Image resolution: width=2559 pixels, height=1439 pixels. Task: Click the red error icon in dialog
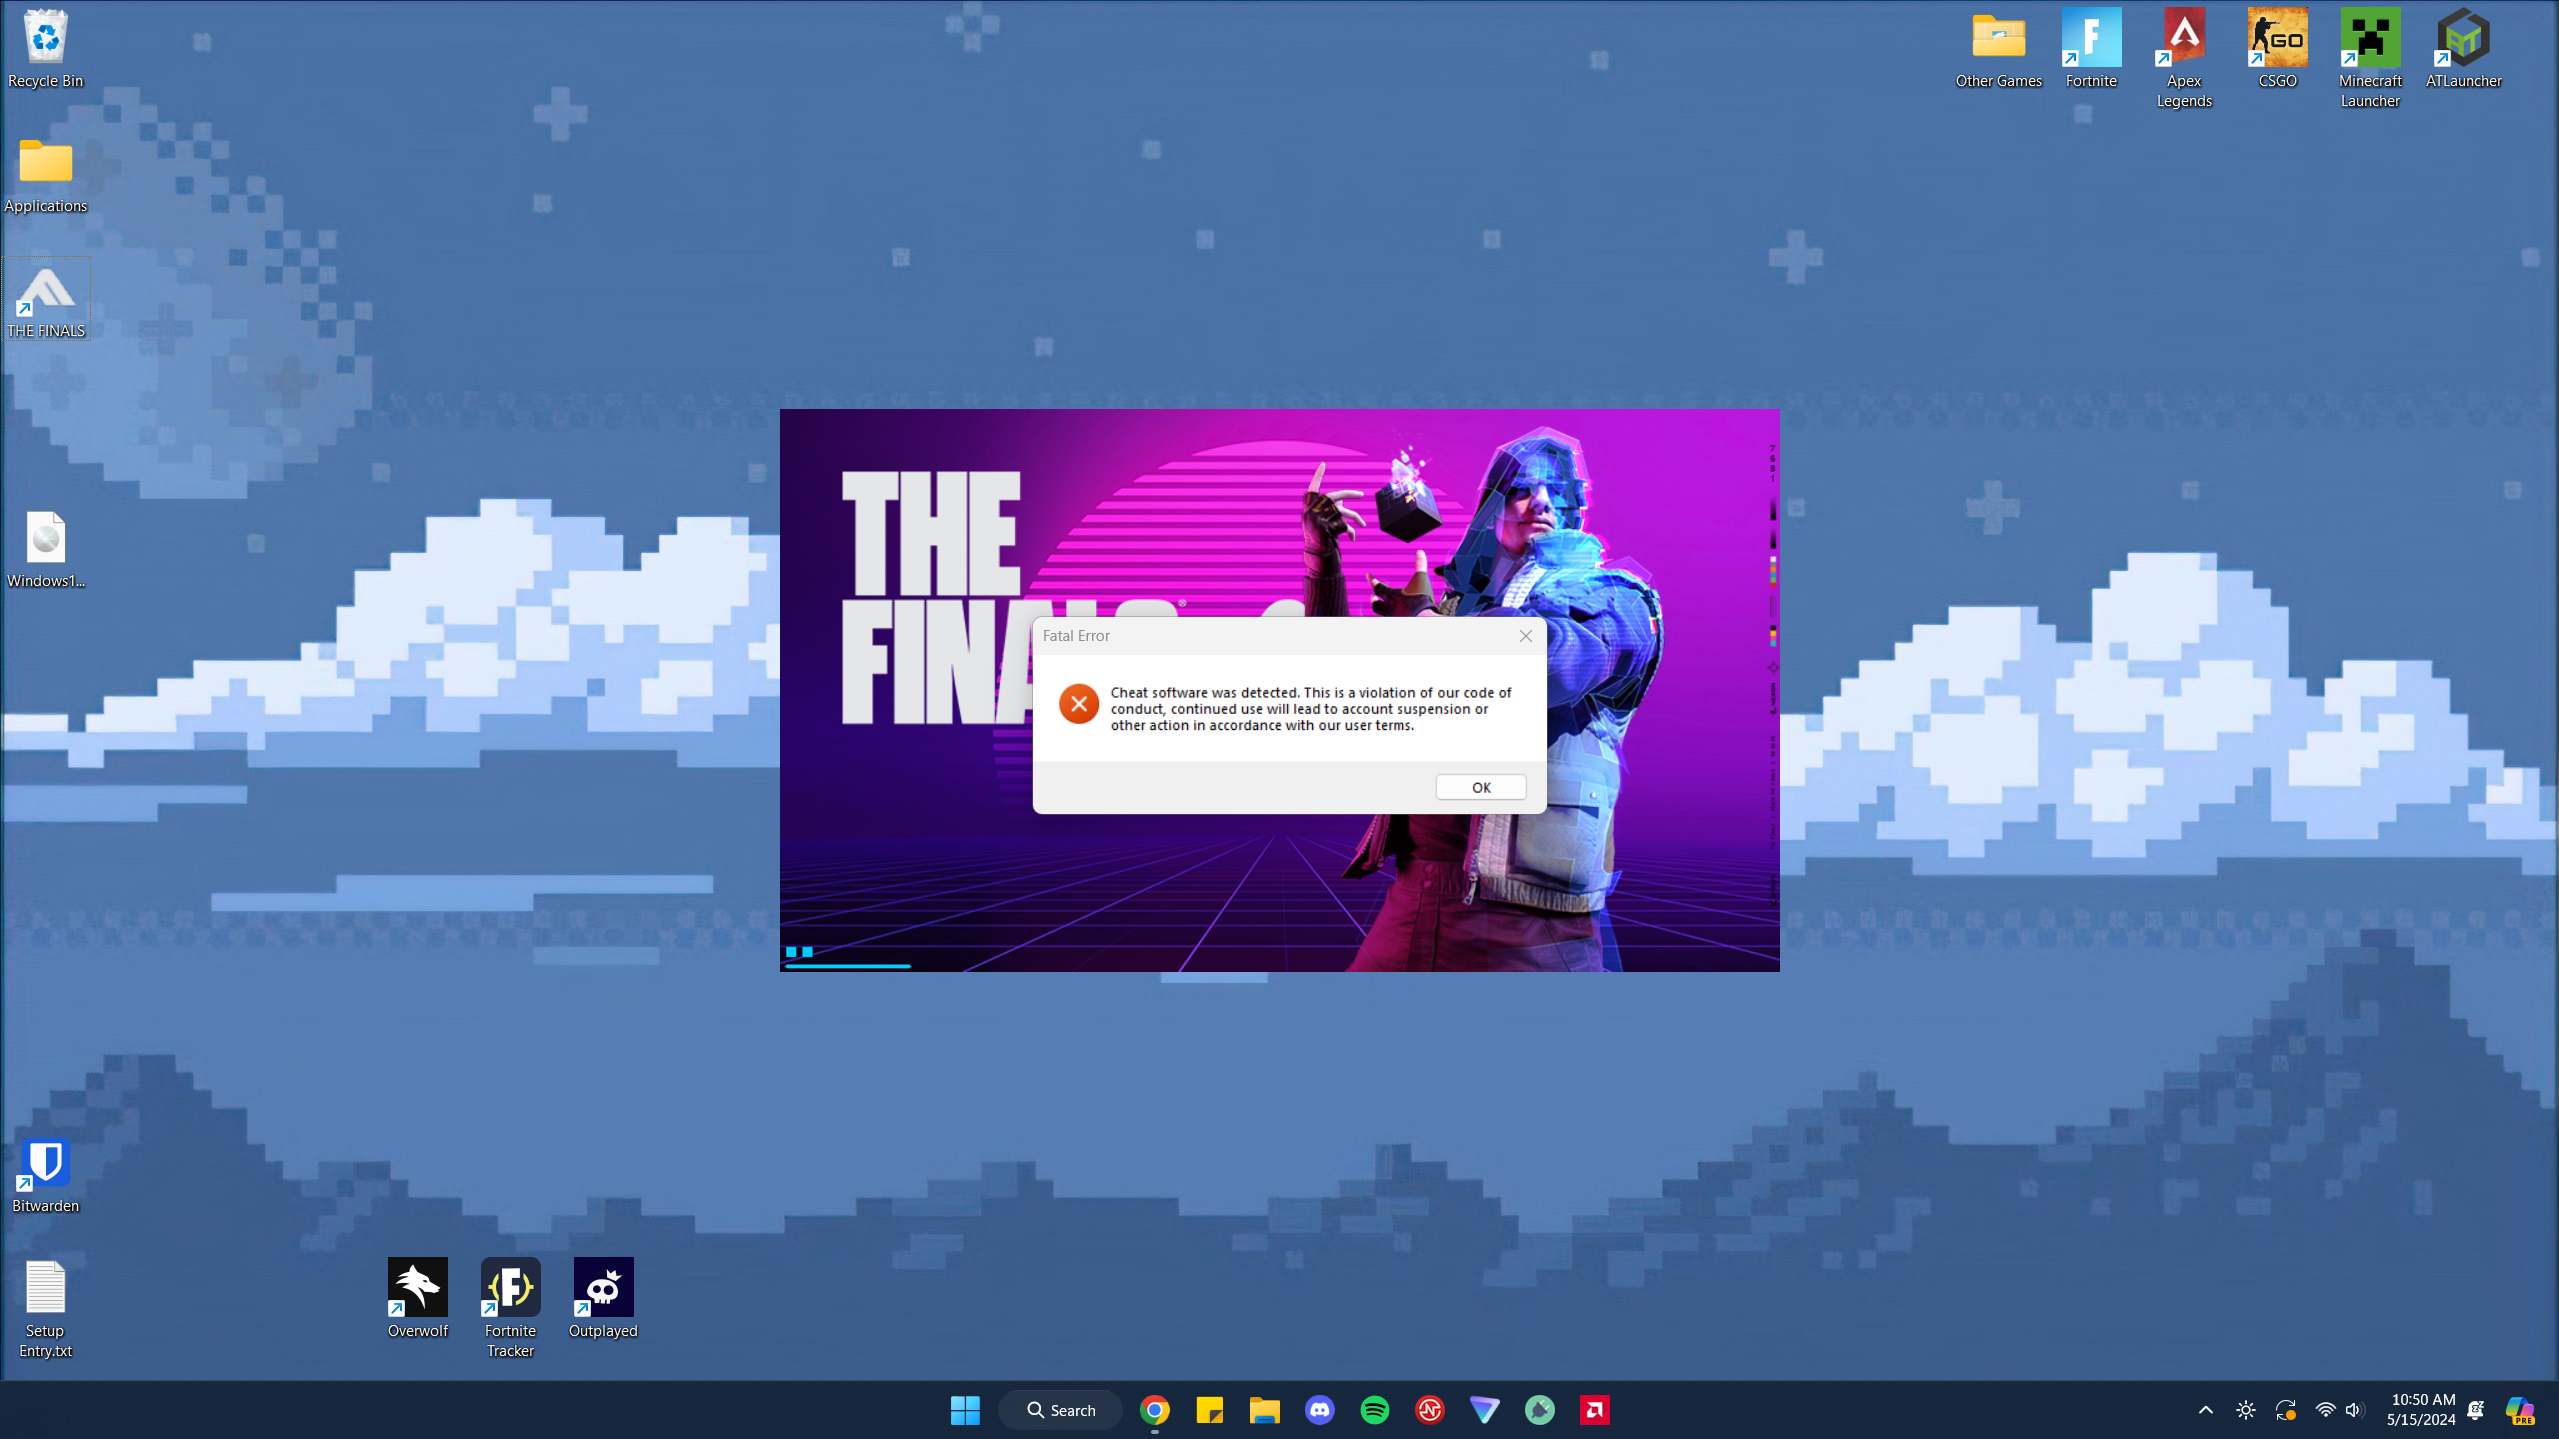(1078, 704)
